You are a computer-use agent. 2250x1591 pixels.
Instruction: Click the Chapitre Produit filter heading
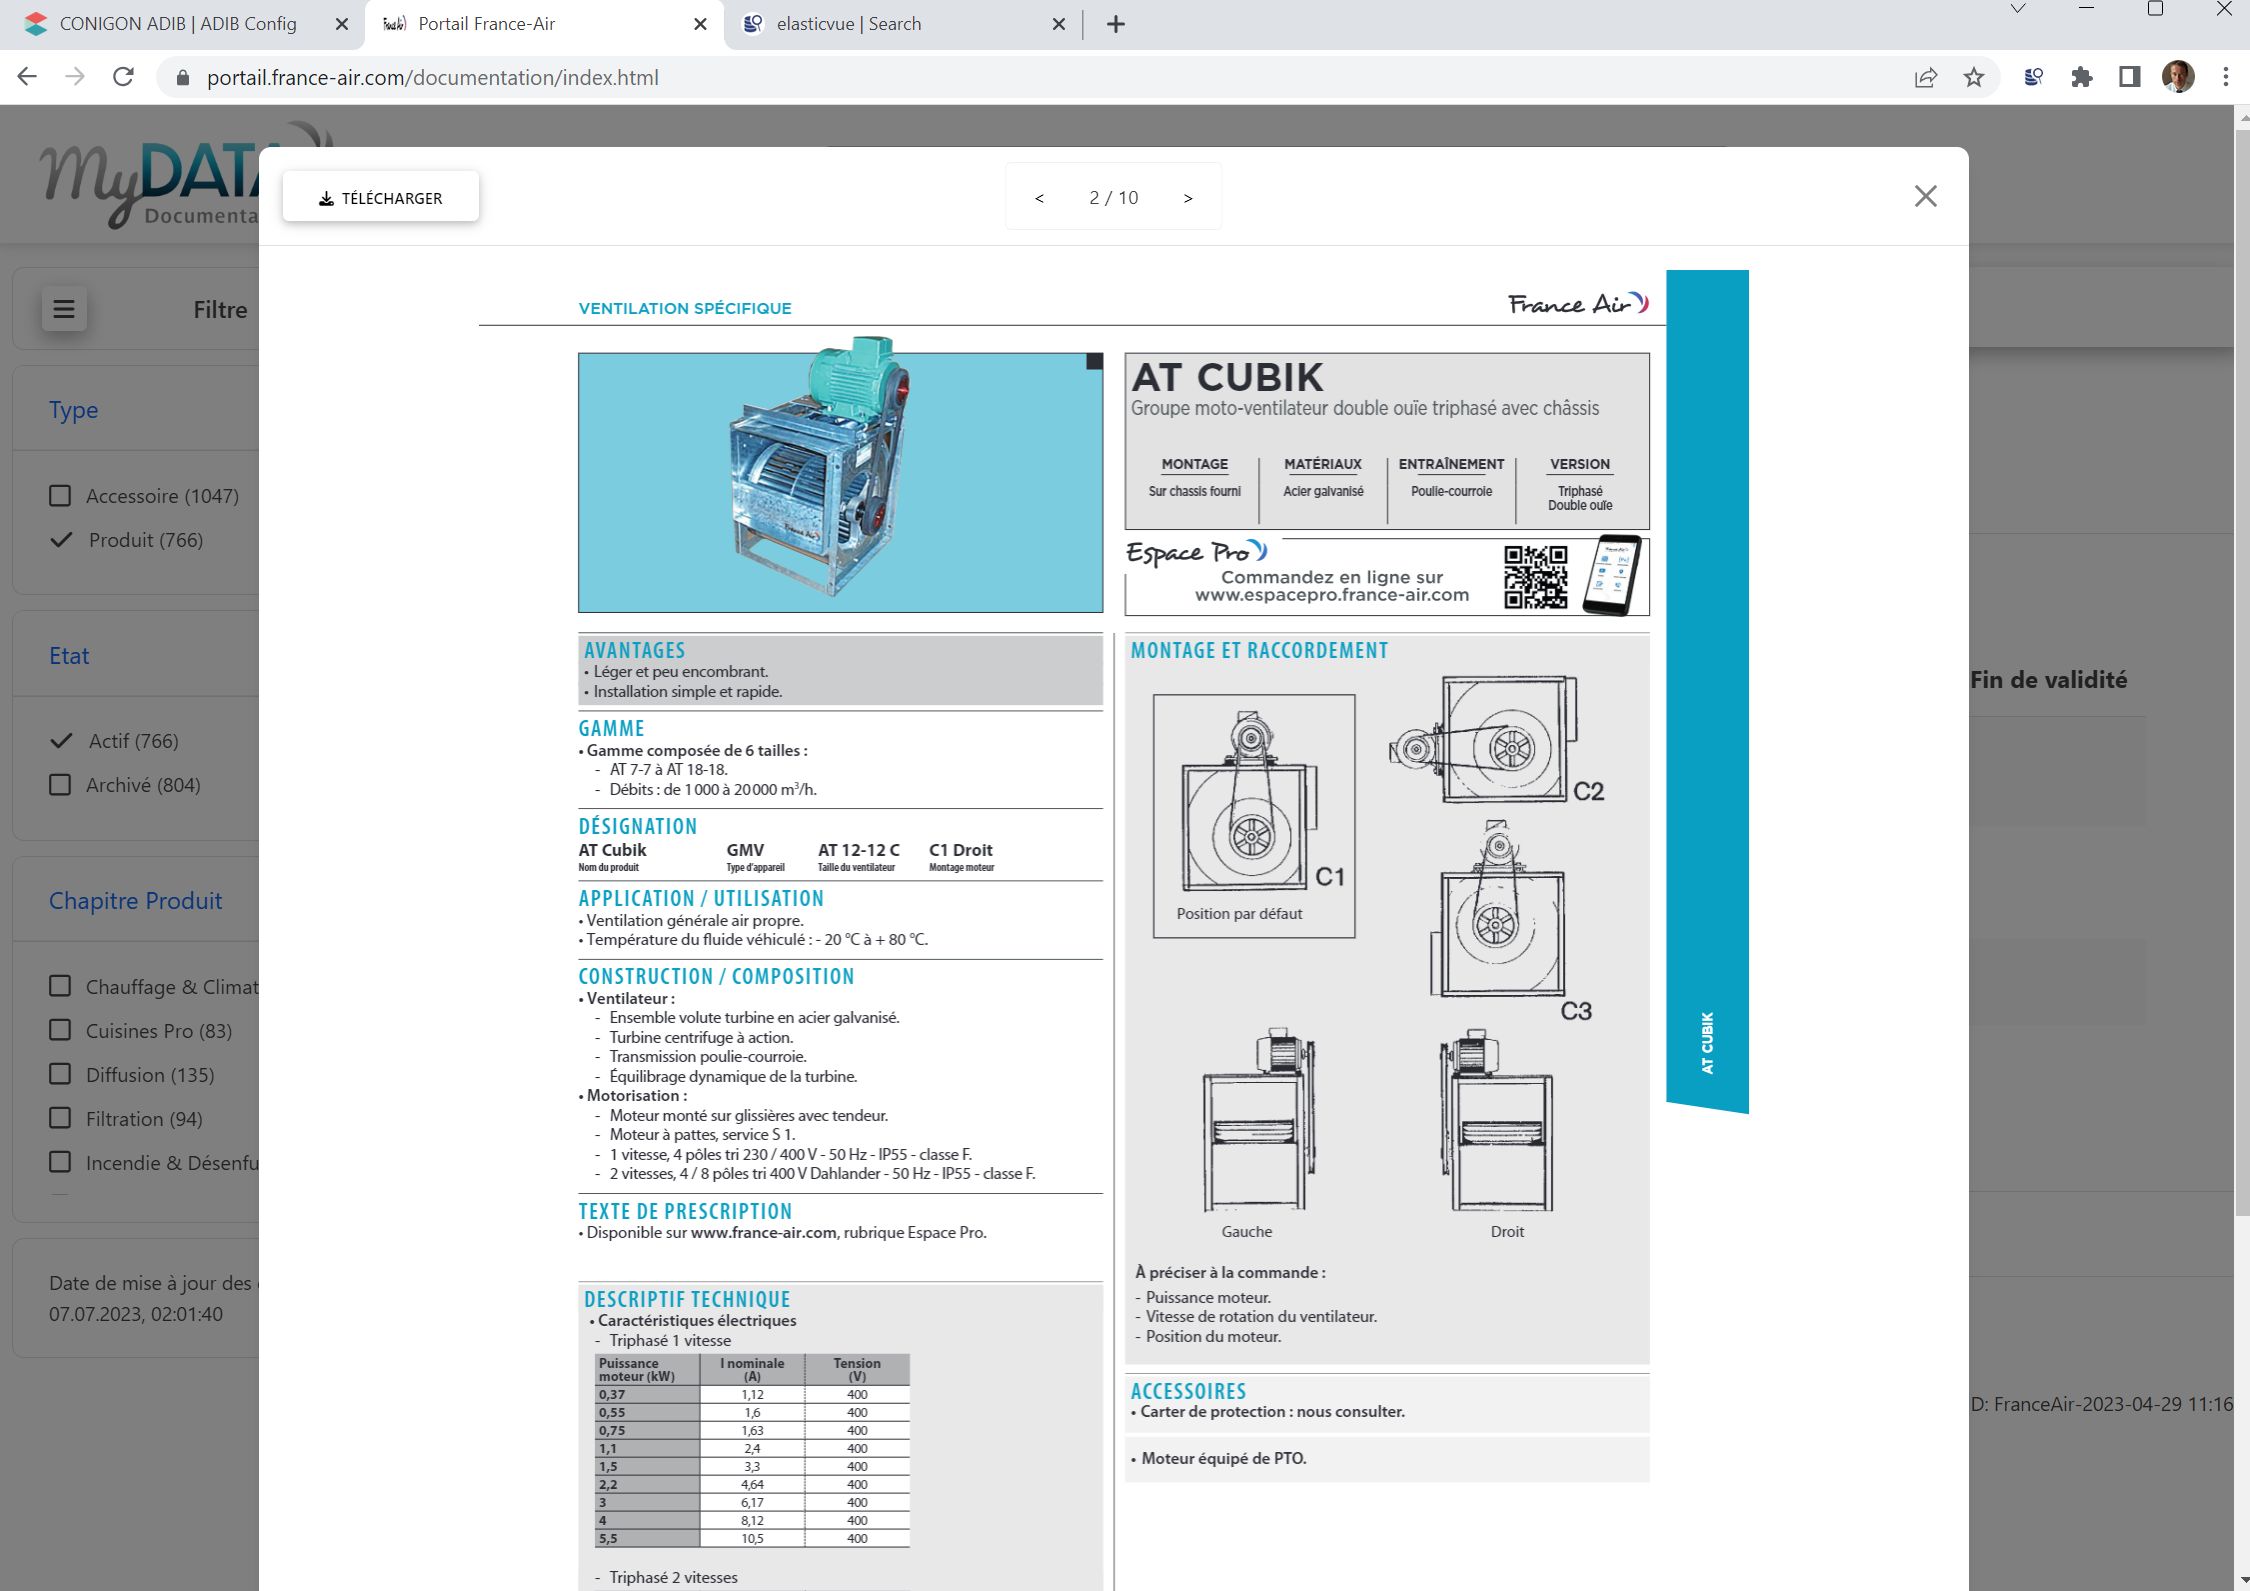[136, 901]
